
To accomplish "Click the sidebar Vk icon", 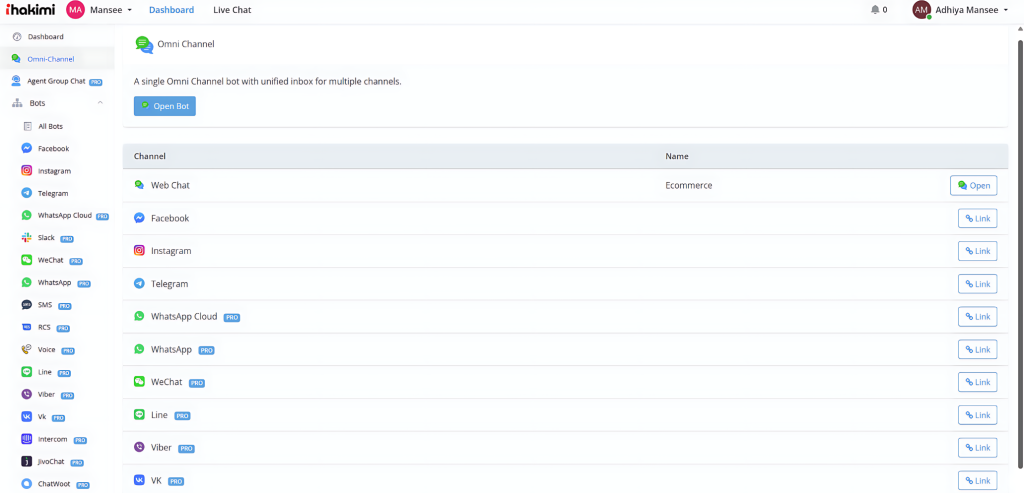I will click(x=27, y=417).
